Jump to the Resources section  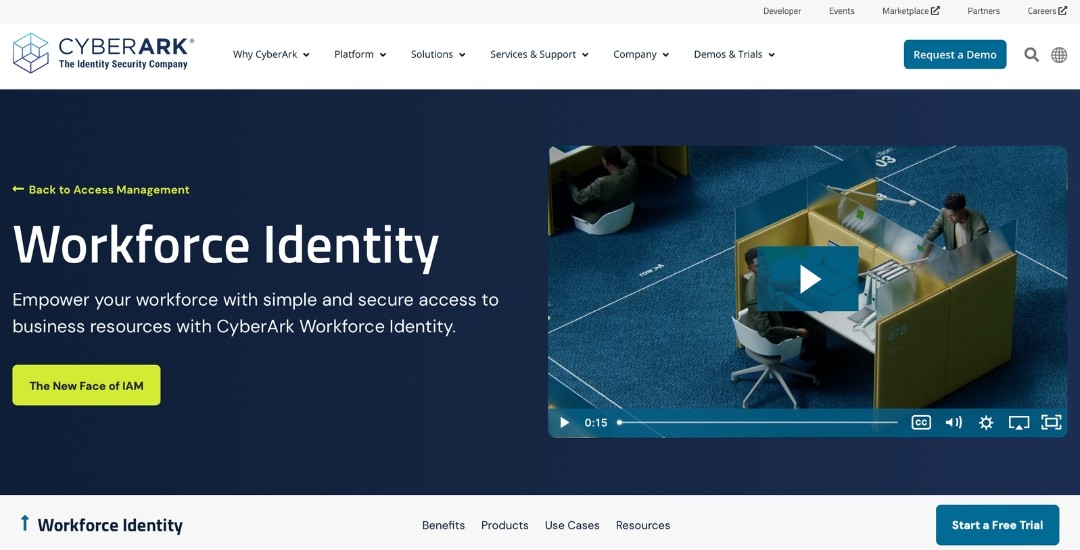click(643, 525)
